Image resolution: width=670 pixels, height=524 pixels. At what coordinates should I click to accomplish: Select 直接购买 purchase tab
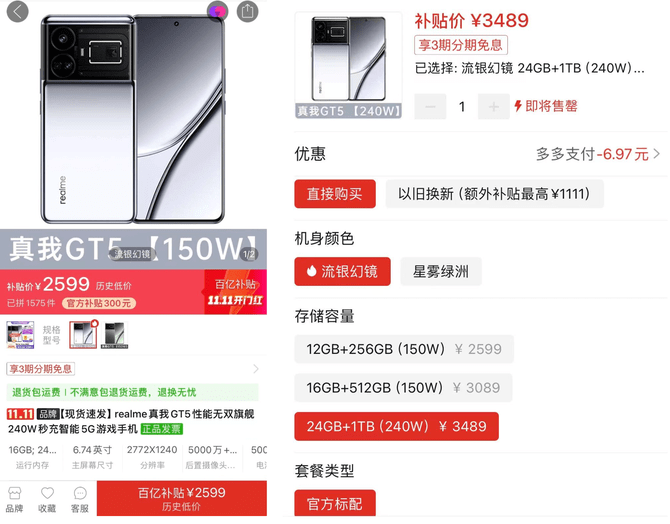point(335,194)
